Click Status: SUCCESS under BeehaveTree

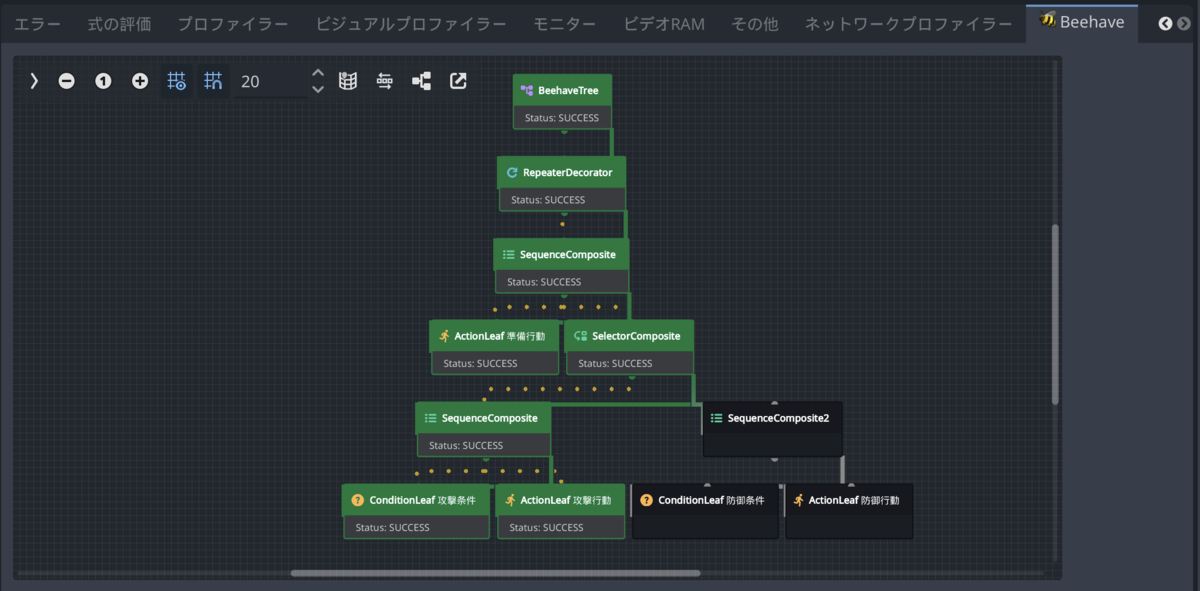pyautogui.click(x=562, y=118)
